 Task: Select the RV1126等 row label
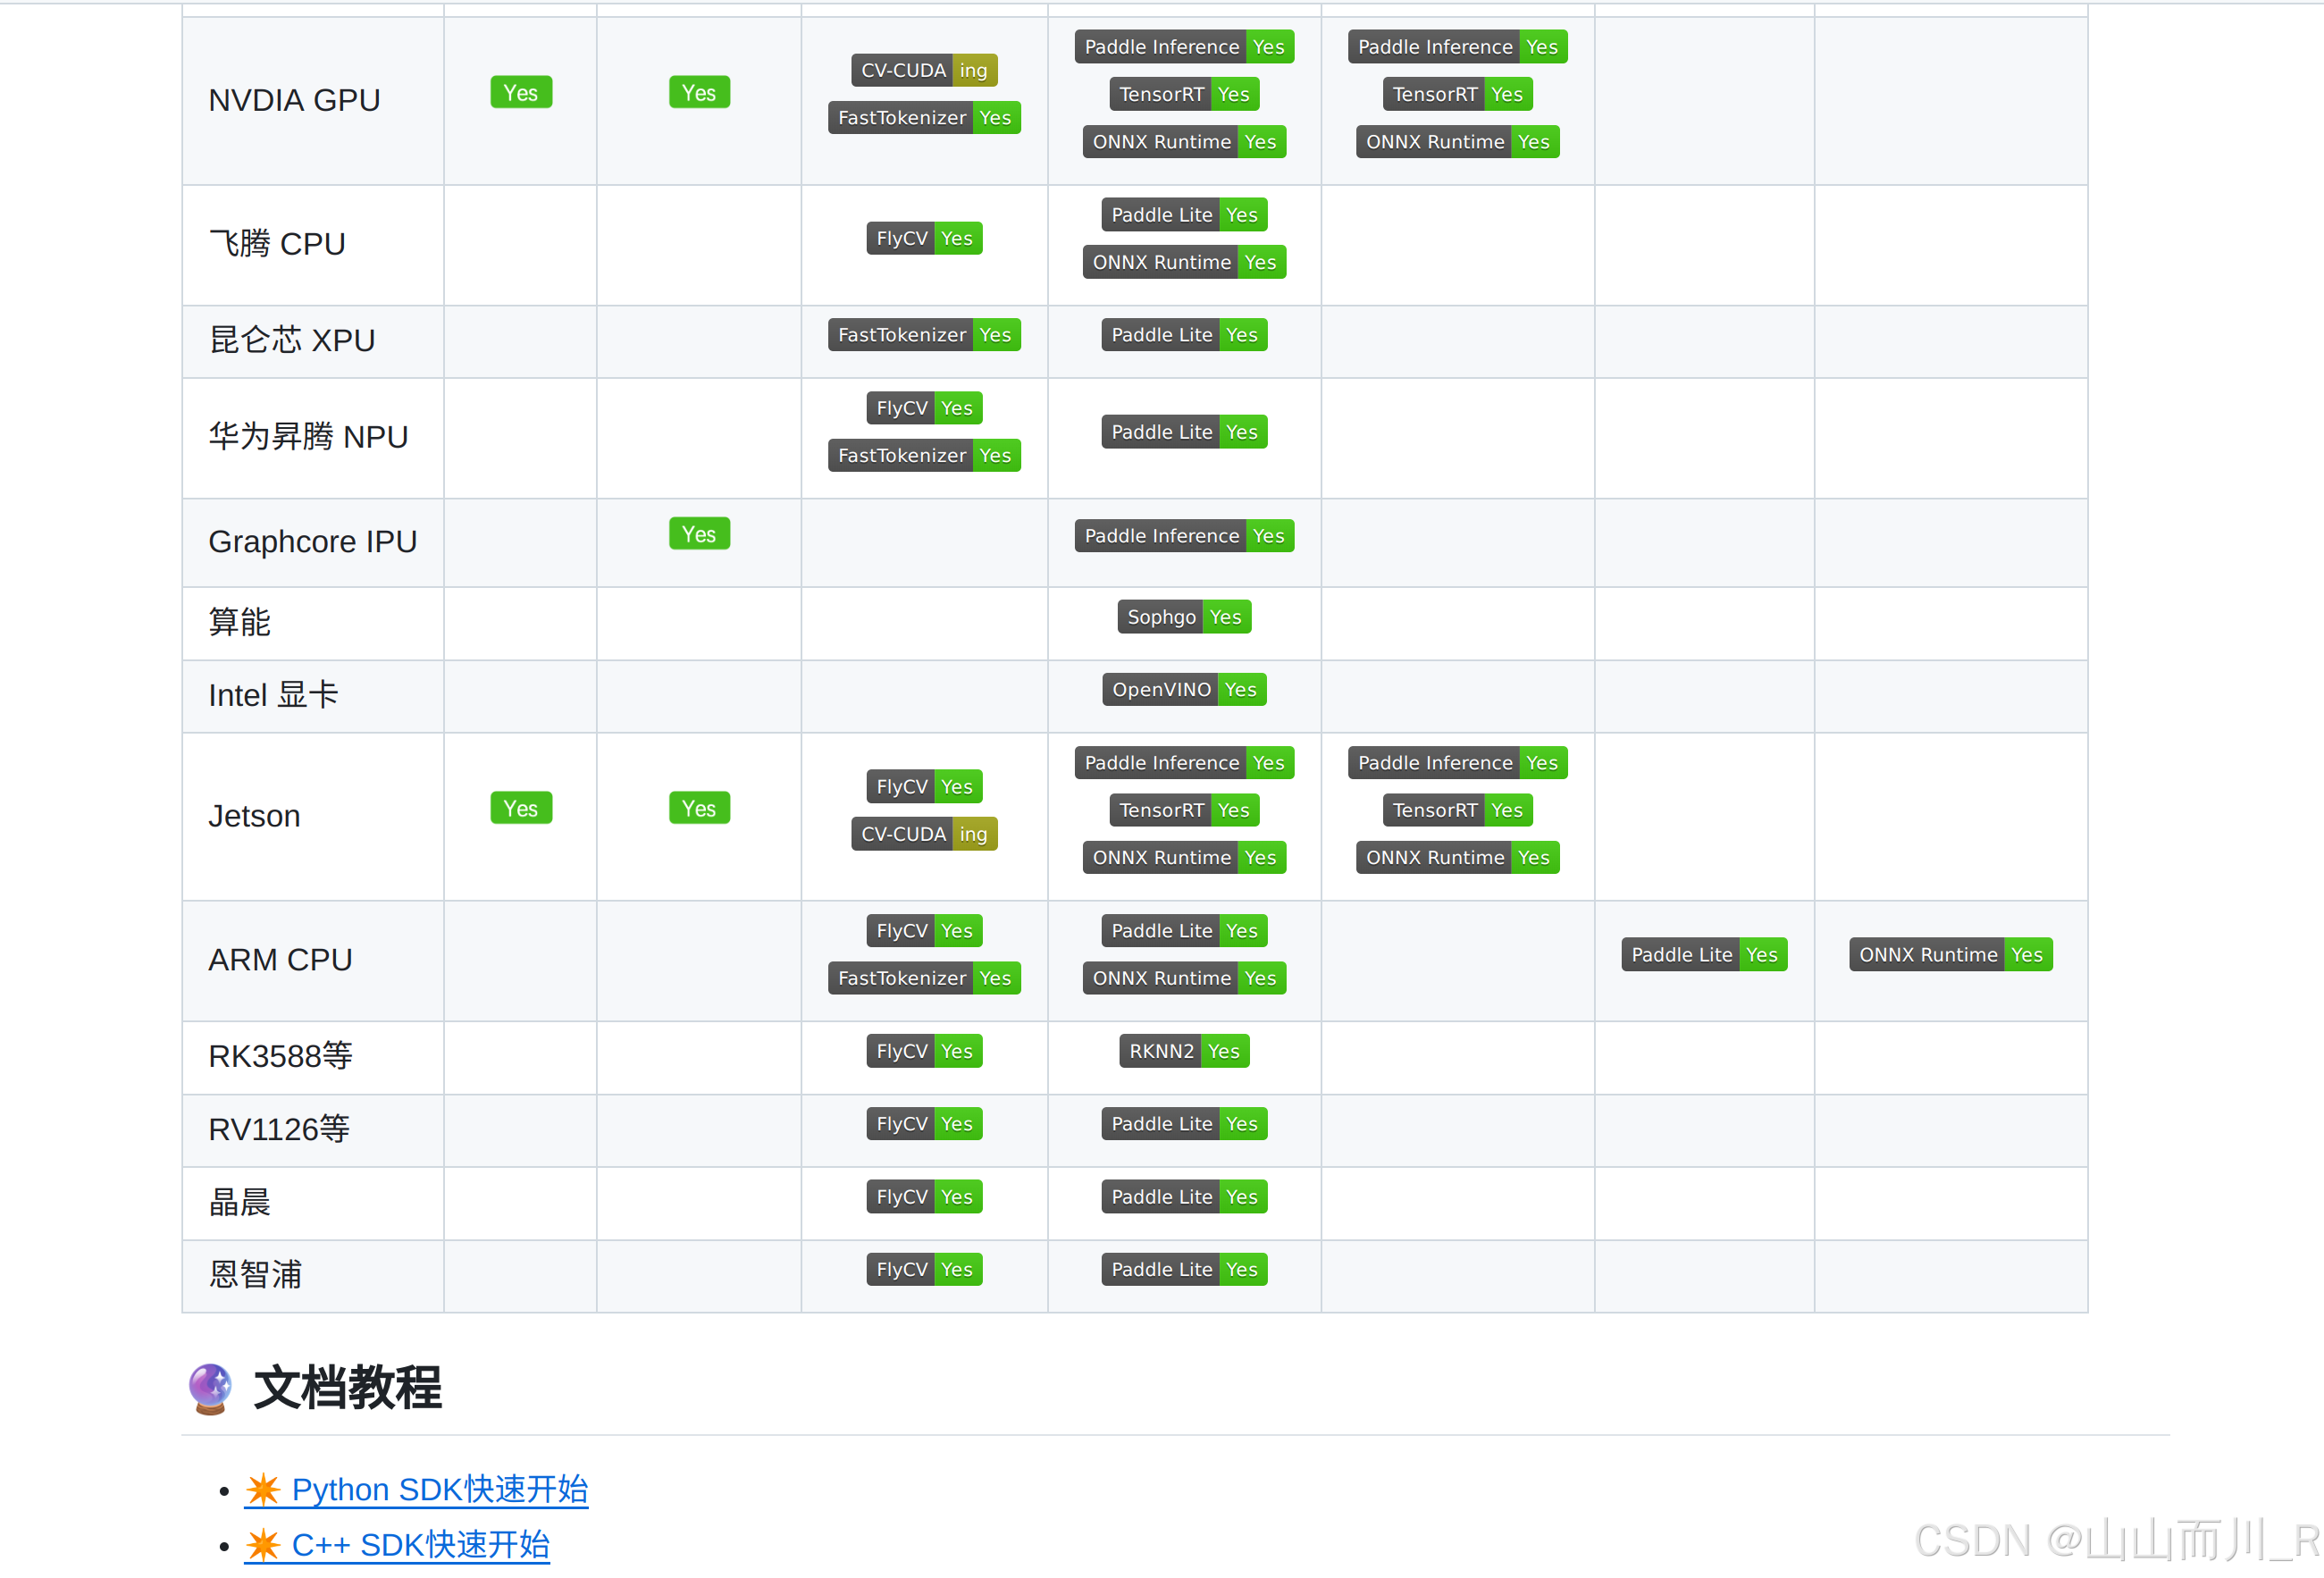click(x=278, y=1129)
